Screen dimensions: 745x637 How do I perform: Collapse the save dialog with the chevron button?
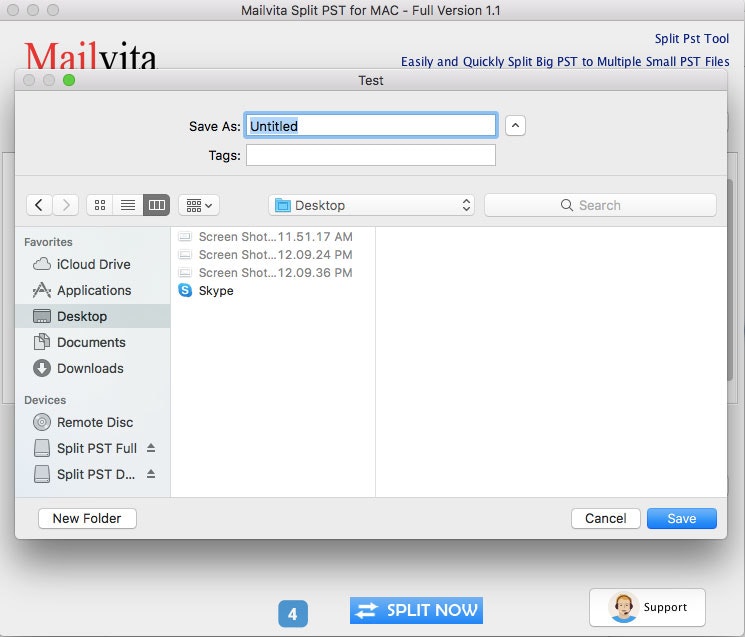click(515, 126)
